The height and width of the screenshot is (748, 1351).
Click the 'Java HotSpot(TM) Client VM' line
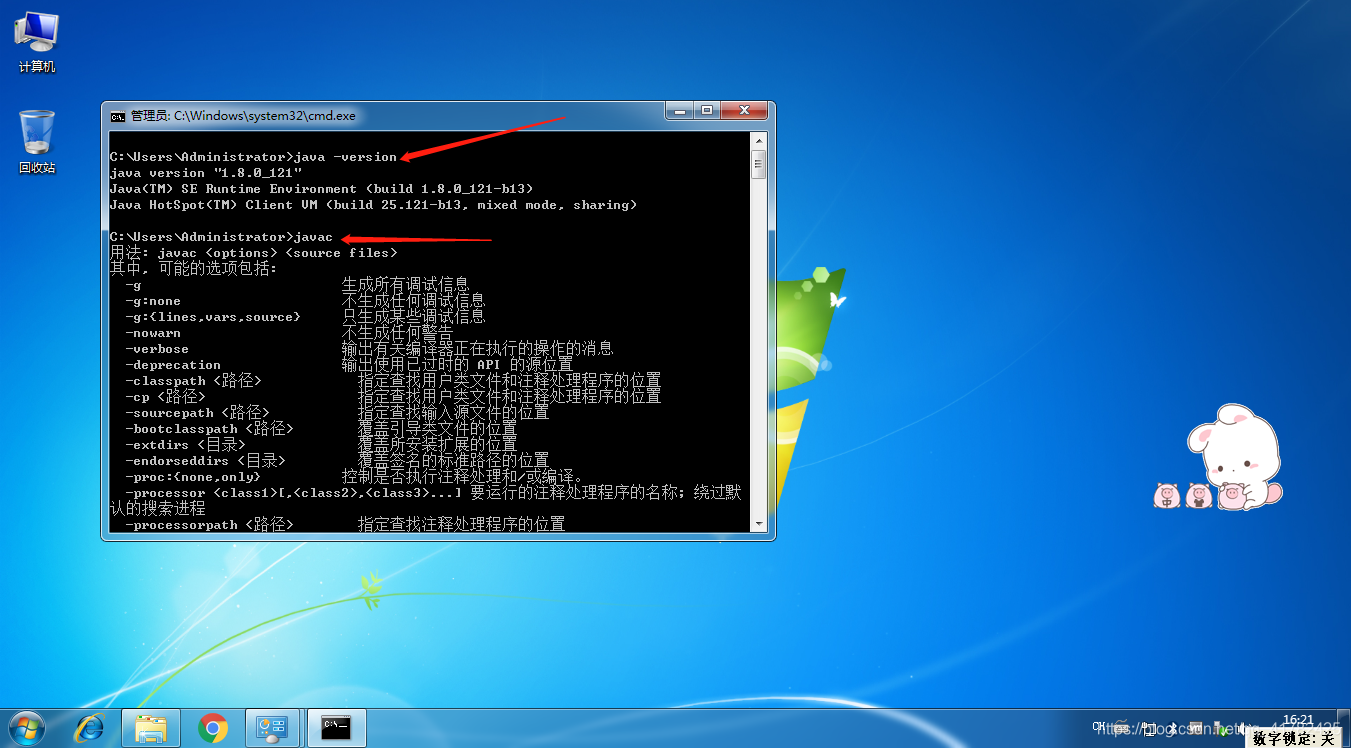pyautogui.click(x=373, y=205)
